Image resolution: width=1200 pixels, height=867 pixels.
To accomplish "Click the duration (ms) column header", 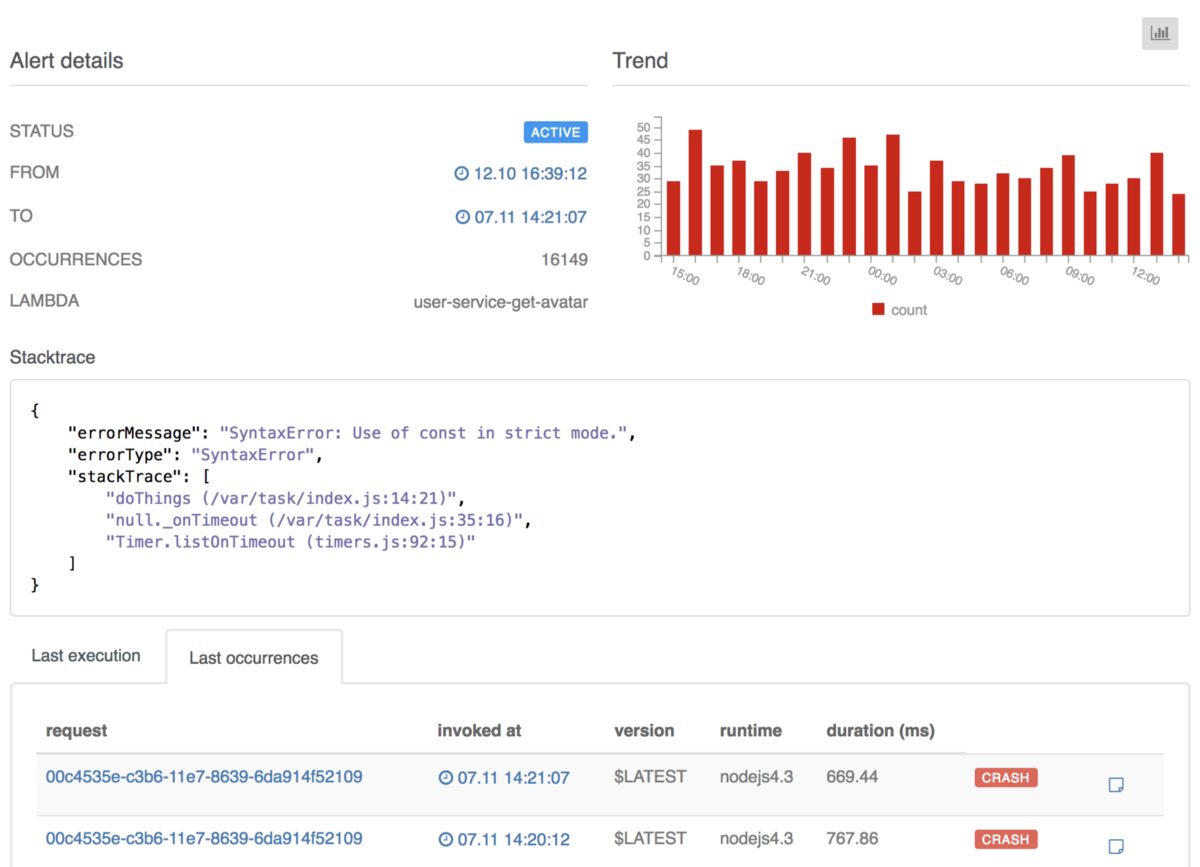I will pos(880,731).
